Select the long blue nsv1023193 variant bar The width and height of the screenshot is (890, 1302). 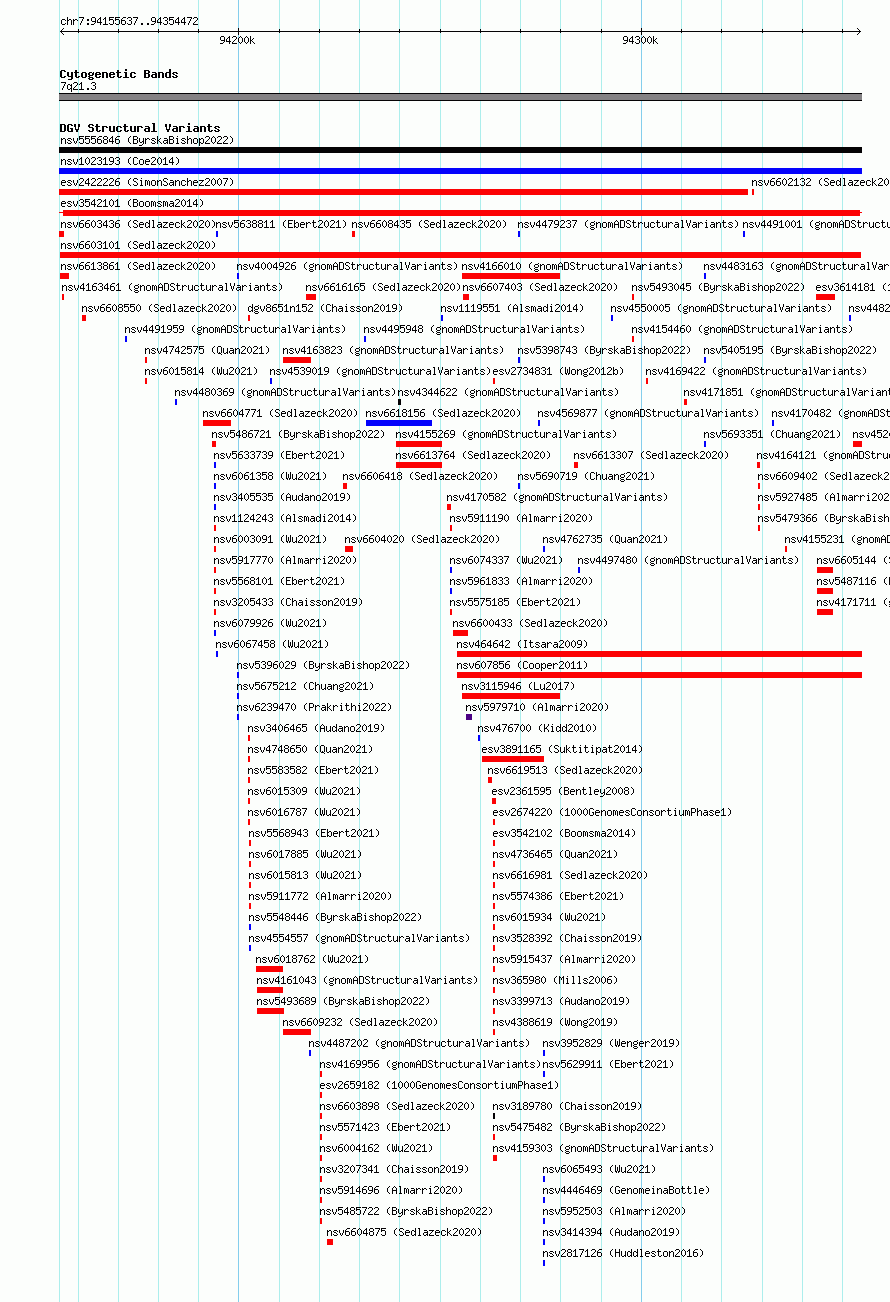(461, 171)
